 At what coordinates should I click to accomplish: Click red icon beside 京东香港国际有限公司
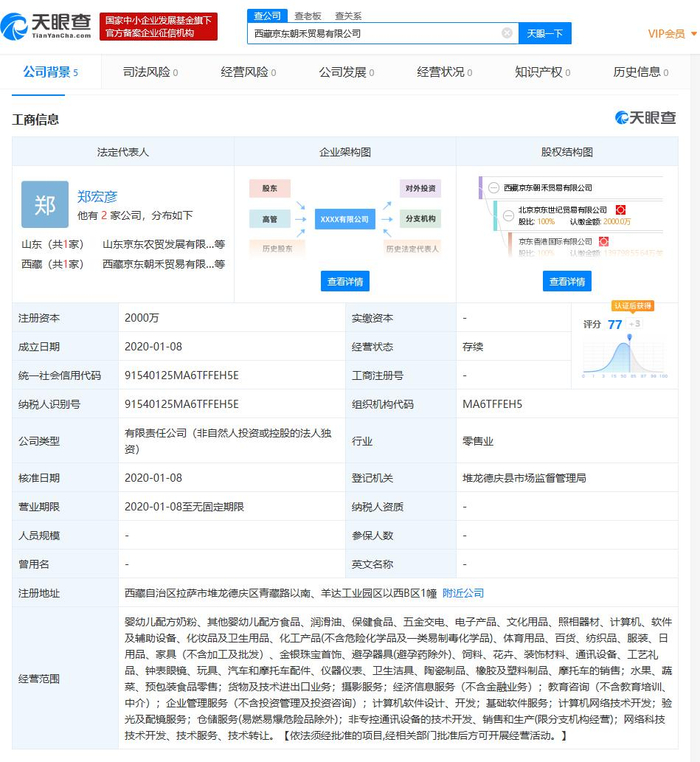604,242
